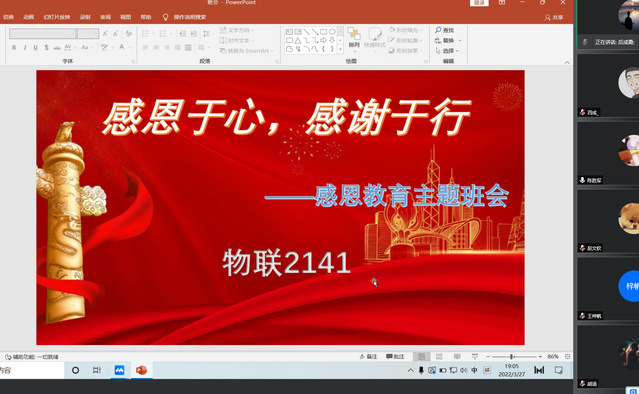This screenshot has height=394, width=639.
Task: Click the 替换 replace button
Action: coord(447,40)
